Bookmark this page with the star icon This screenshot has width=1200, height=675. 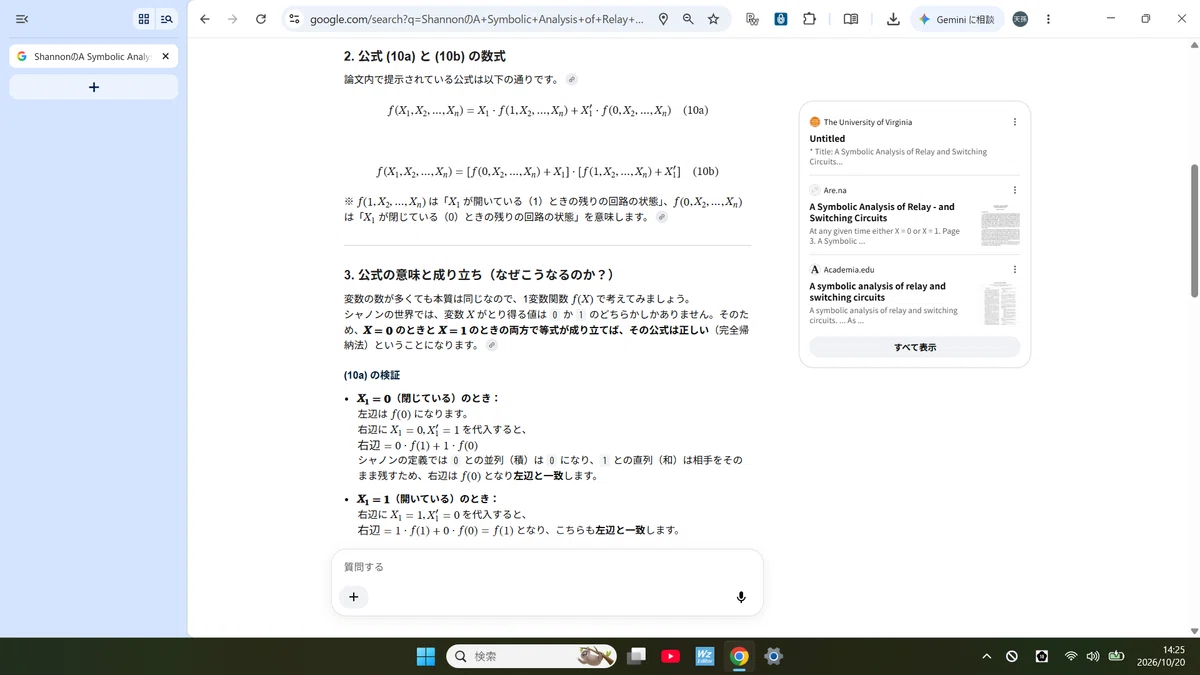point(713,19)
